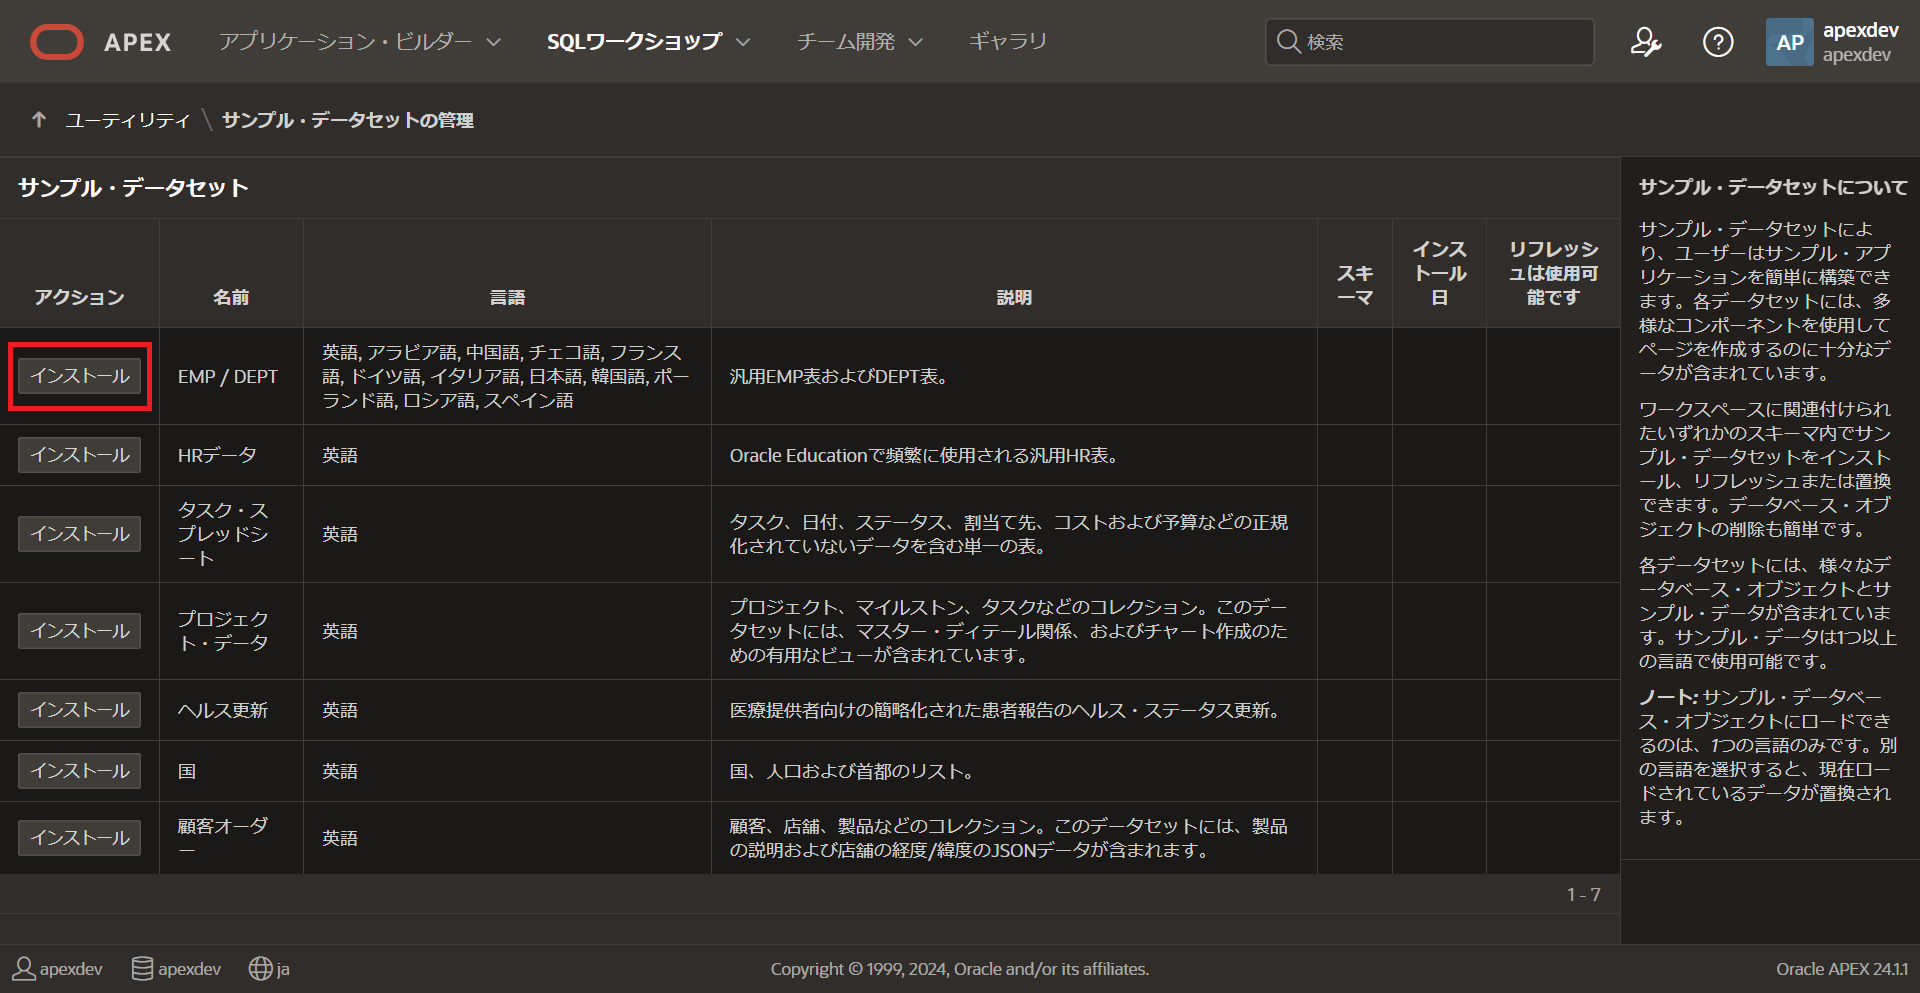This screenshot has width=1920, height=993.
Task: Install the プロジェクト・データ dataset
Action: pyautogui.click(x=80, y=631)
